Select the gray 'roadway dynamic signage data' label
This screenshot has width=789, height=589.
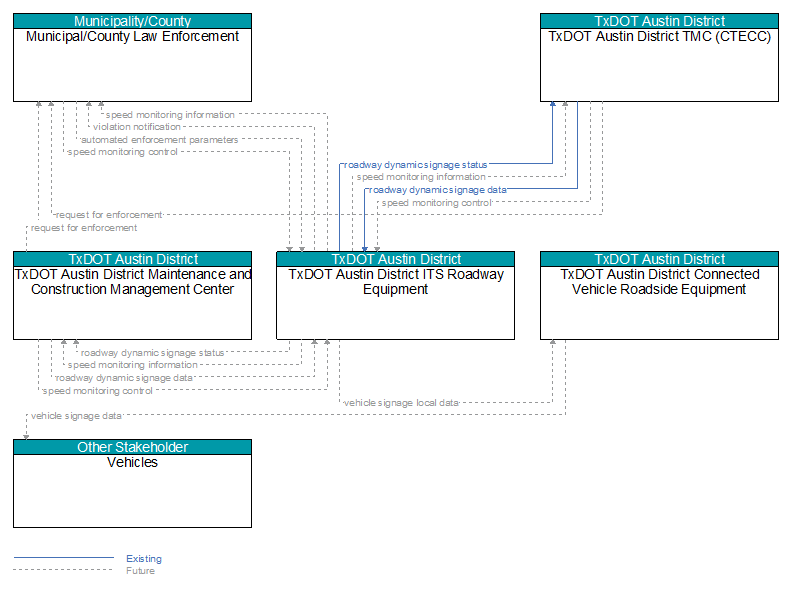pos(124,378)
